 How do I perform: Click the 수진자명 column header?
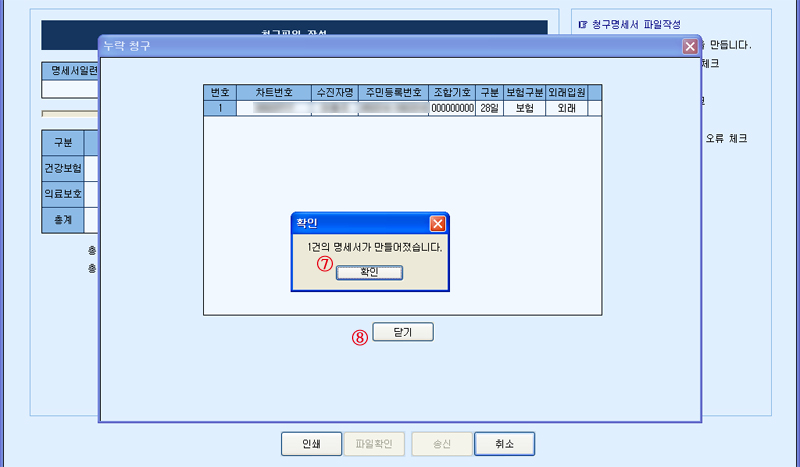(x=334, y=92)
